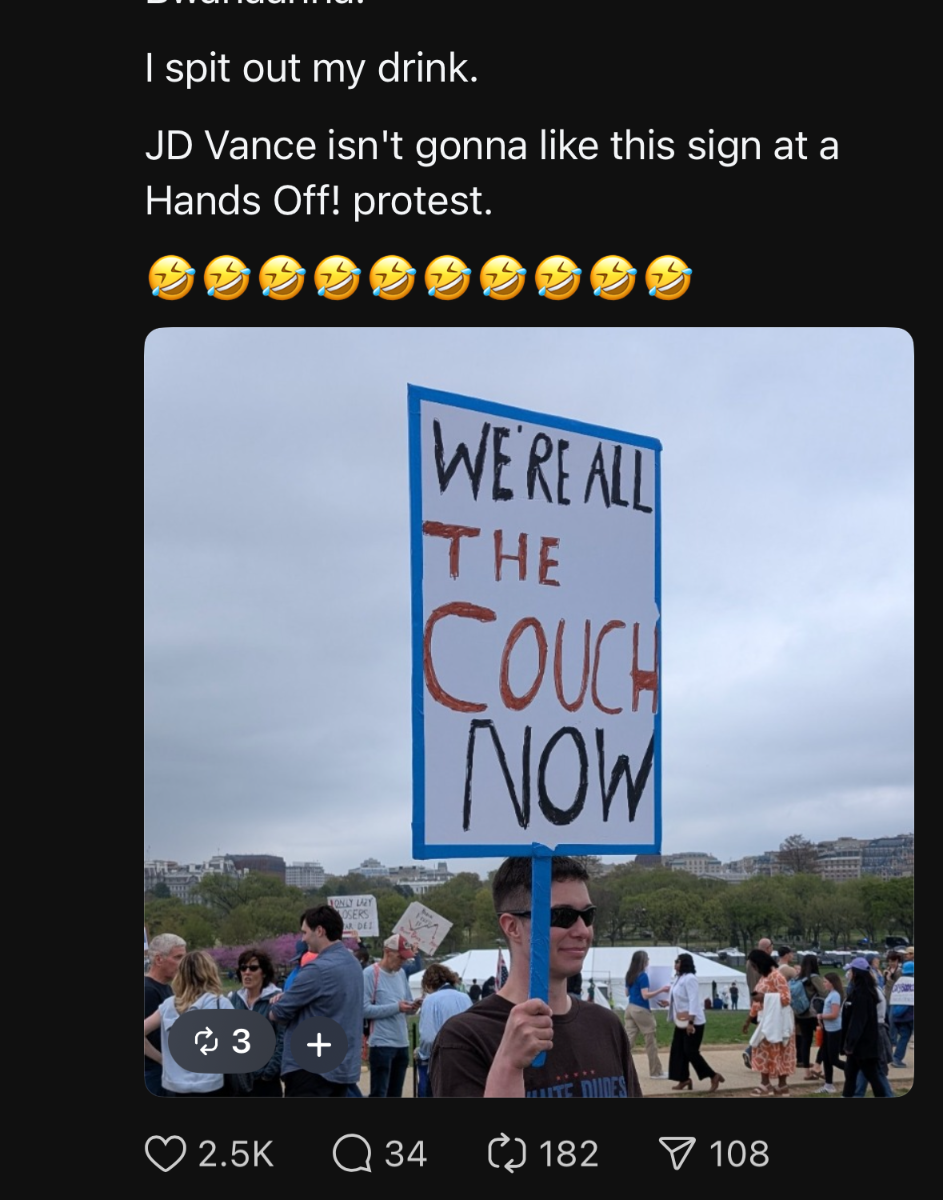Tap the repost arrows inside the photo overlay pill
The height and width of the screenshot is (1200, 943).
coord(206,1043)
